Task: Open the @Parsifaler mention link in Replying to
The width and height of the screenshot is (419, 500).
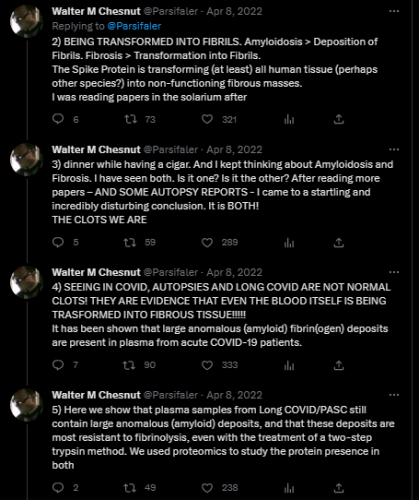Action: coord(134,26)
